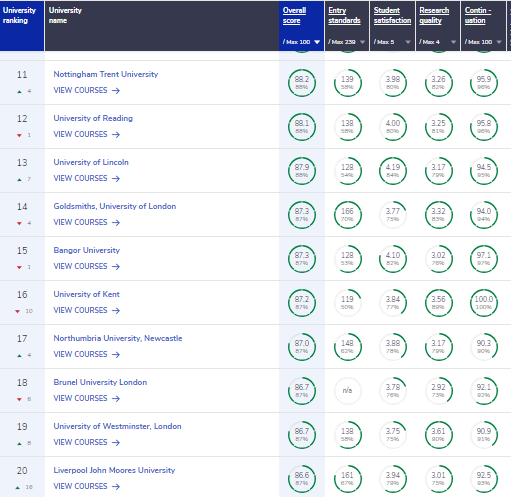Click Northumbria overall score 87.0 circle

point(302,347)
